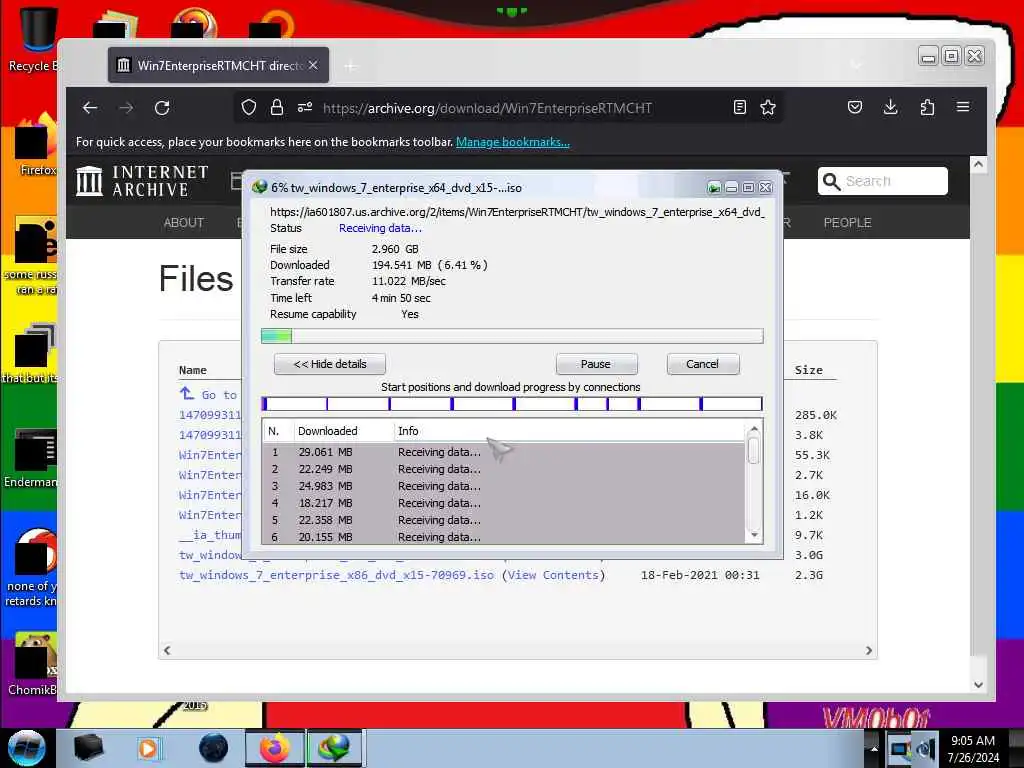Click the taskbar clock showing 9:05 AM
1024x768 pixels.
(973, 748)
